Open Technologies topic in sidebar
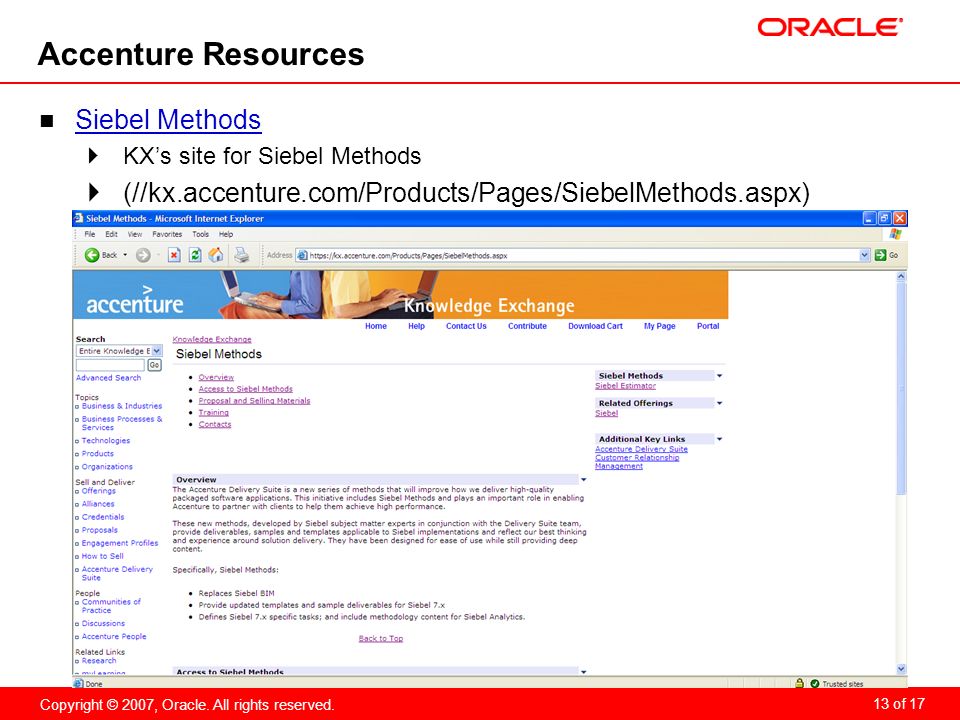This screenshot has width=960, height=720. coord(106,441)
